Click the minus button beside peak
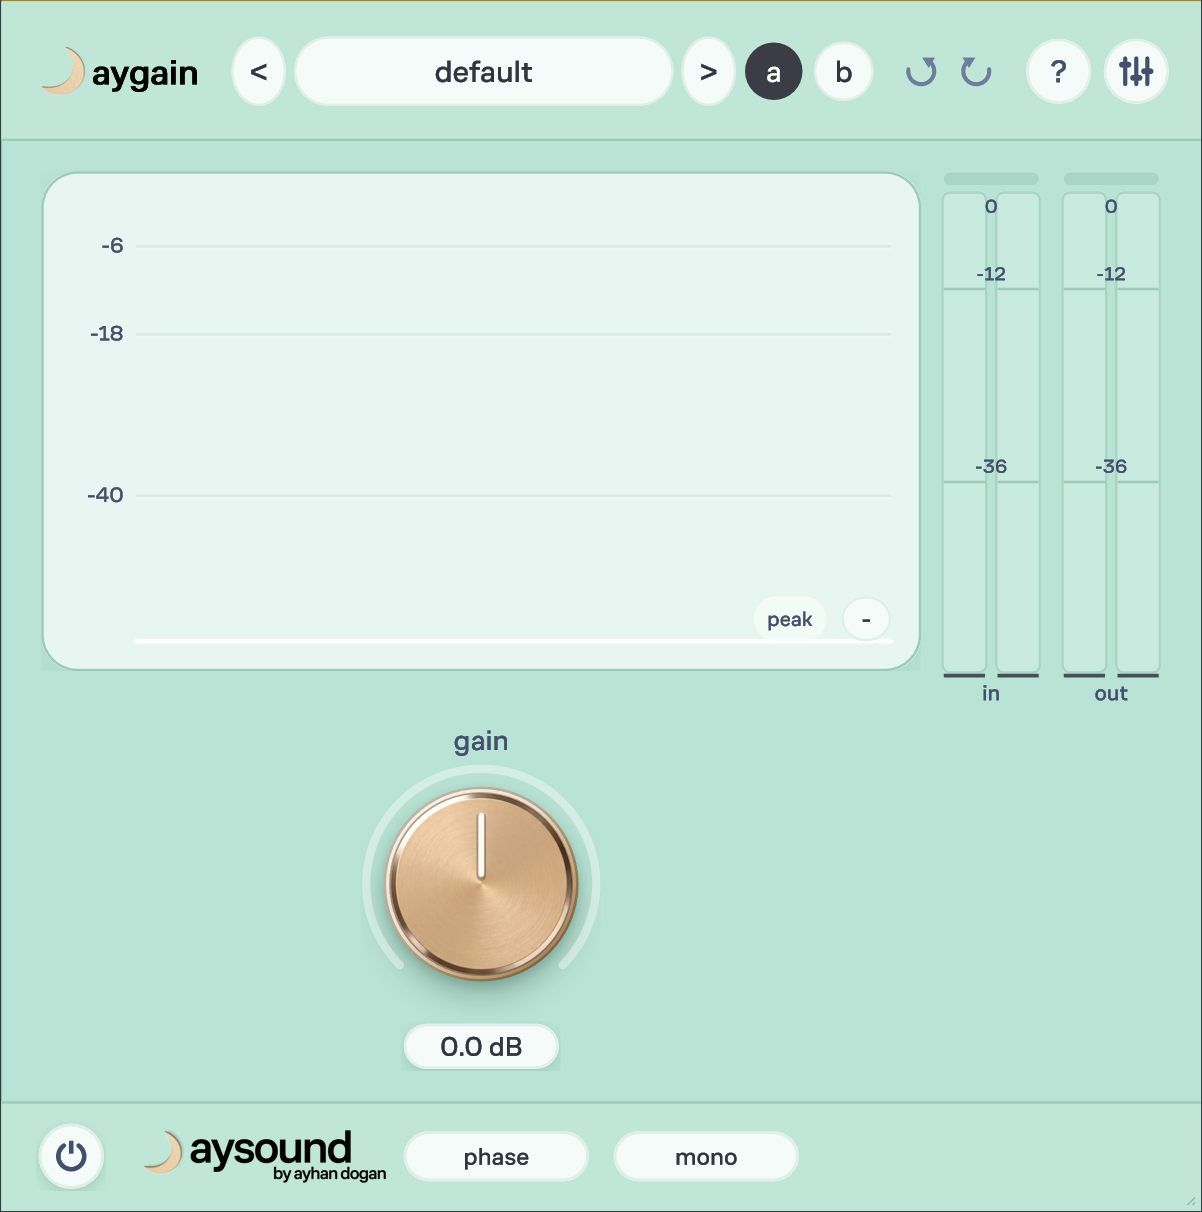This screenshot has height=1212, width=1202. 866,619
